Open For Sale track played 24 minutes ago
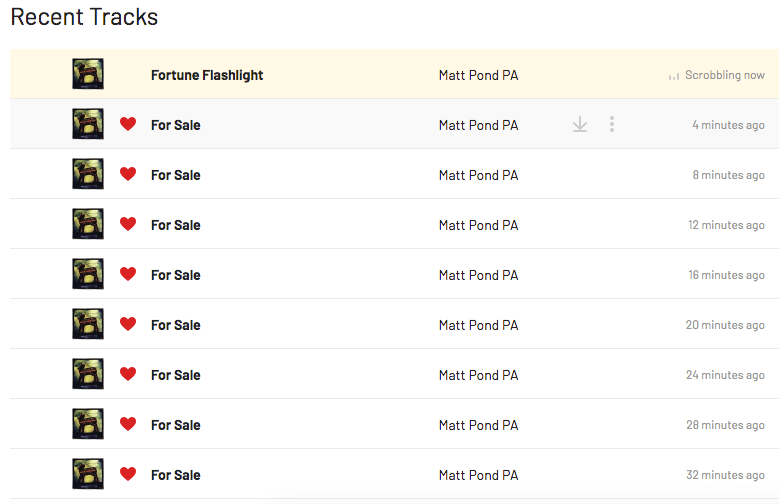 coord(176,375)
